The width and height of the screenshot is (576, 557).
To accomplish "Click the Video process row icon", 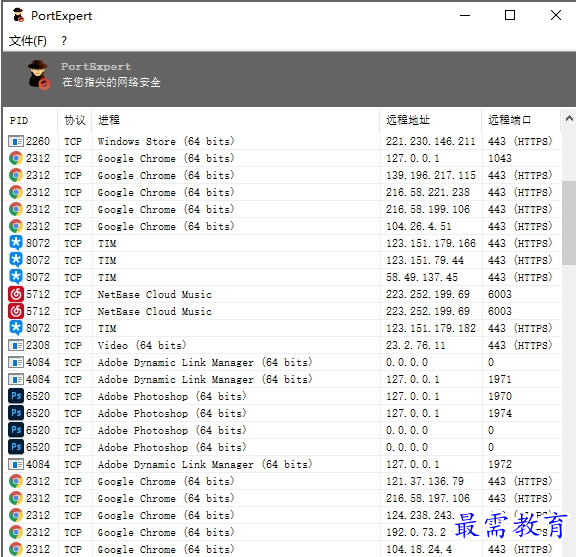I will pyautogui.click(x=15, y=345).
